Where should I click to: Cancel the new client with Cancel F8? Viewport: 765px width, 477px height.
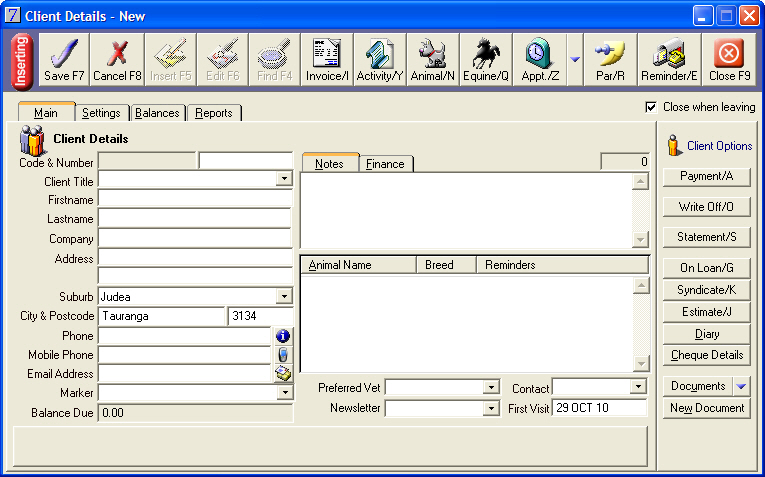click(117, 60)
